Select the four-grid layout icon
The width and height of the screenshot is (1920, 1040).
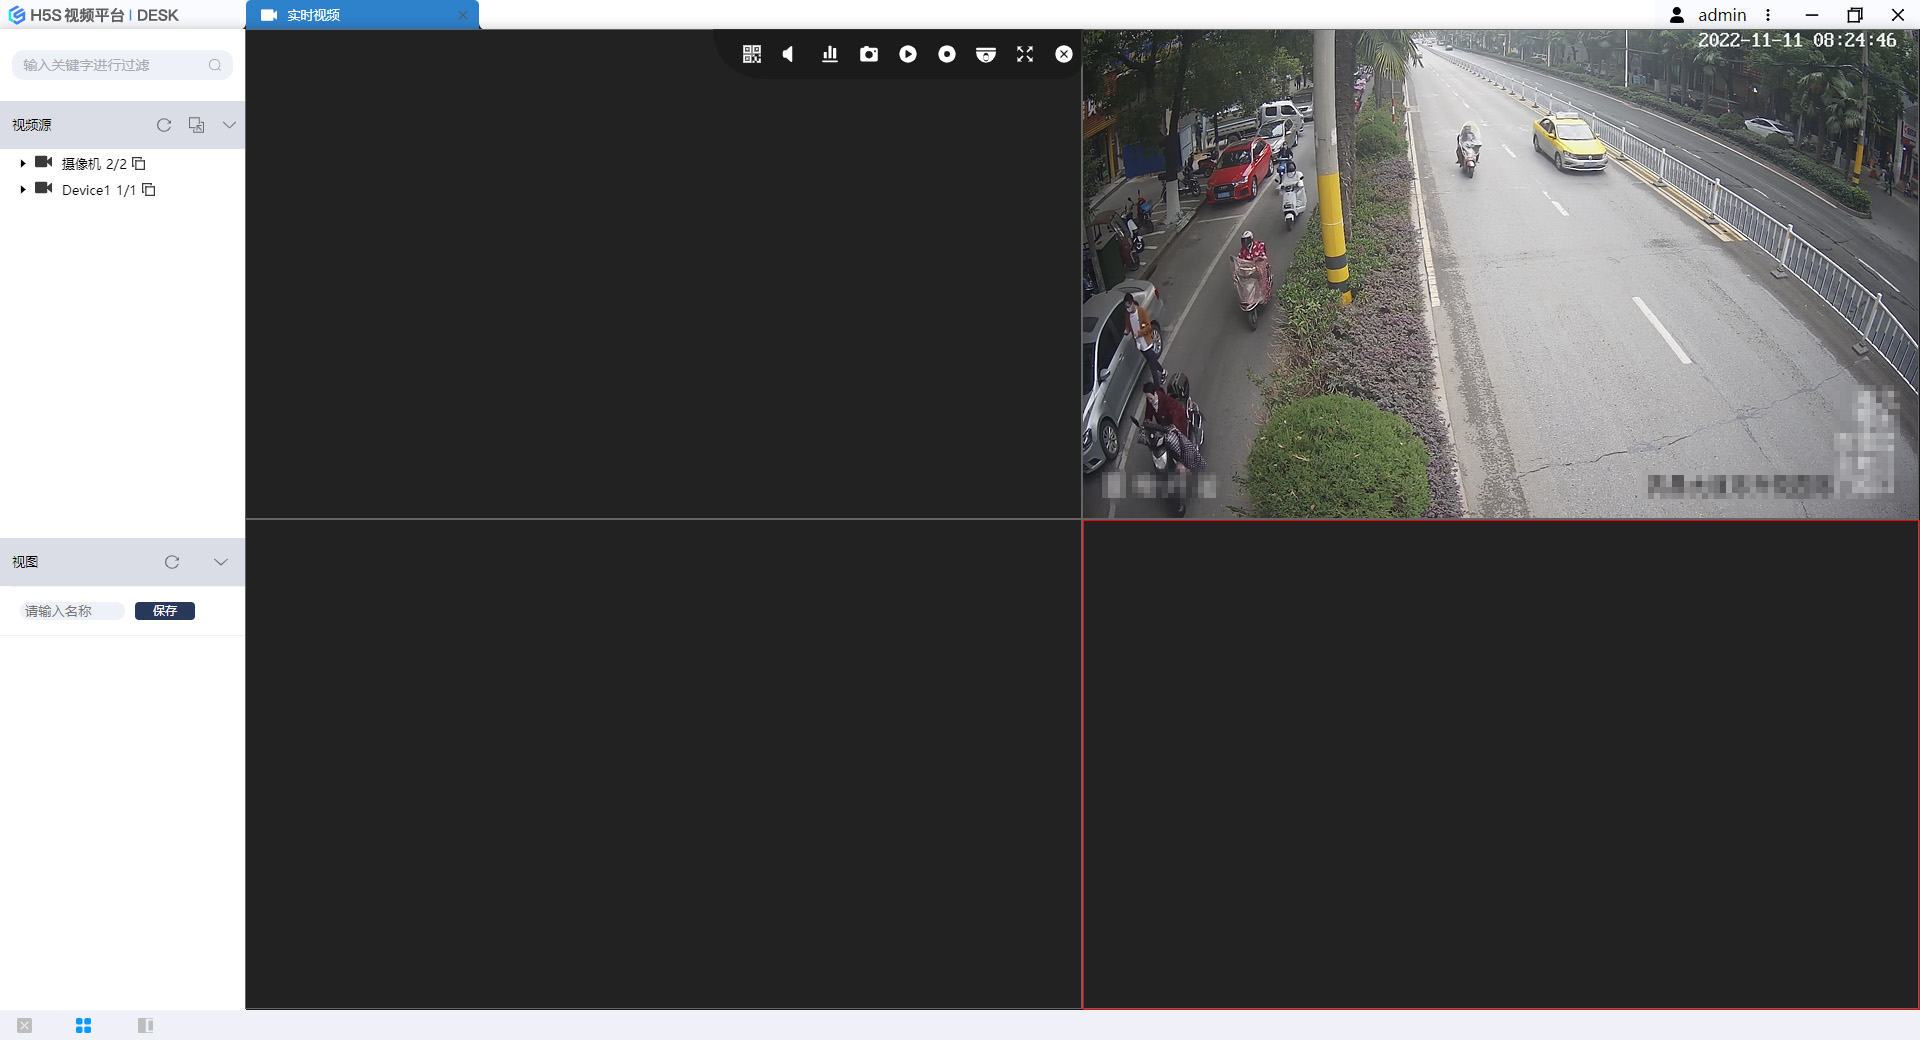84,1025
